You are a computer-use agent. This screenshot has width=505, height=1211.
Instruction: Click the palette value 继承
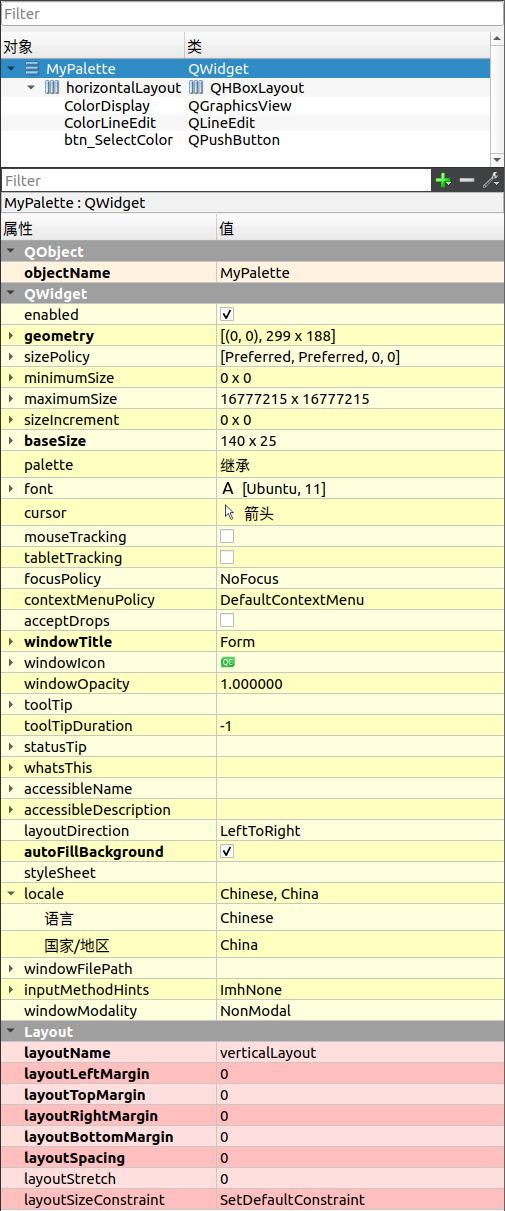(235, 465)
